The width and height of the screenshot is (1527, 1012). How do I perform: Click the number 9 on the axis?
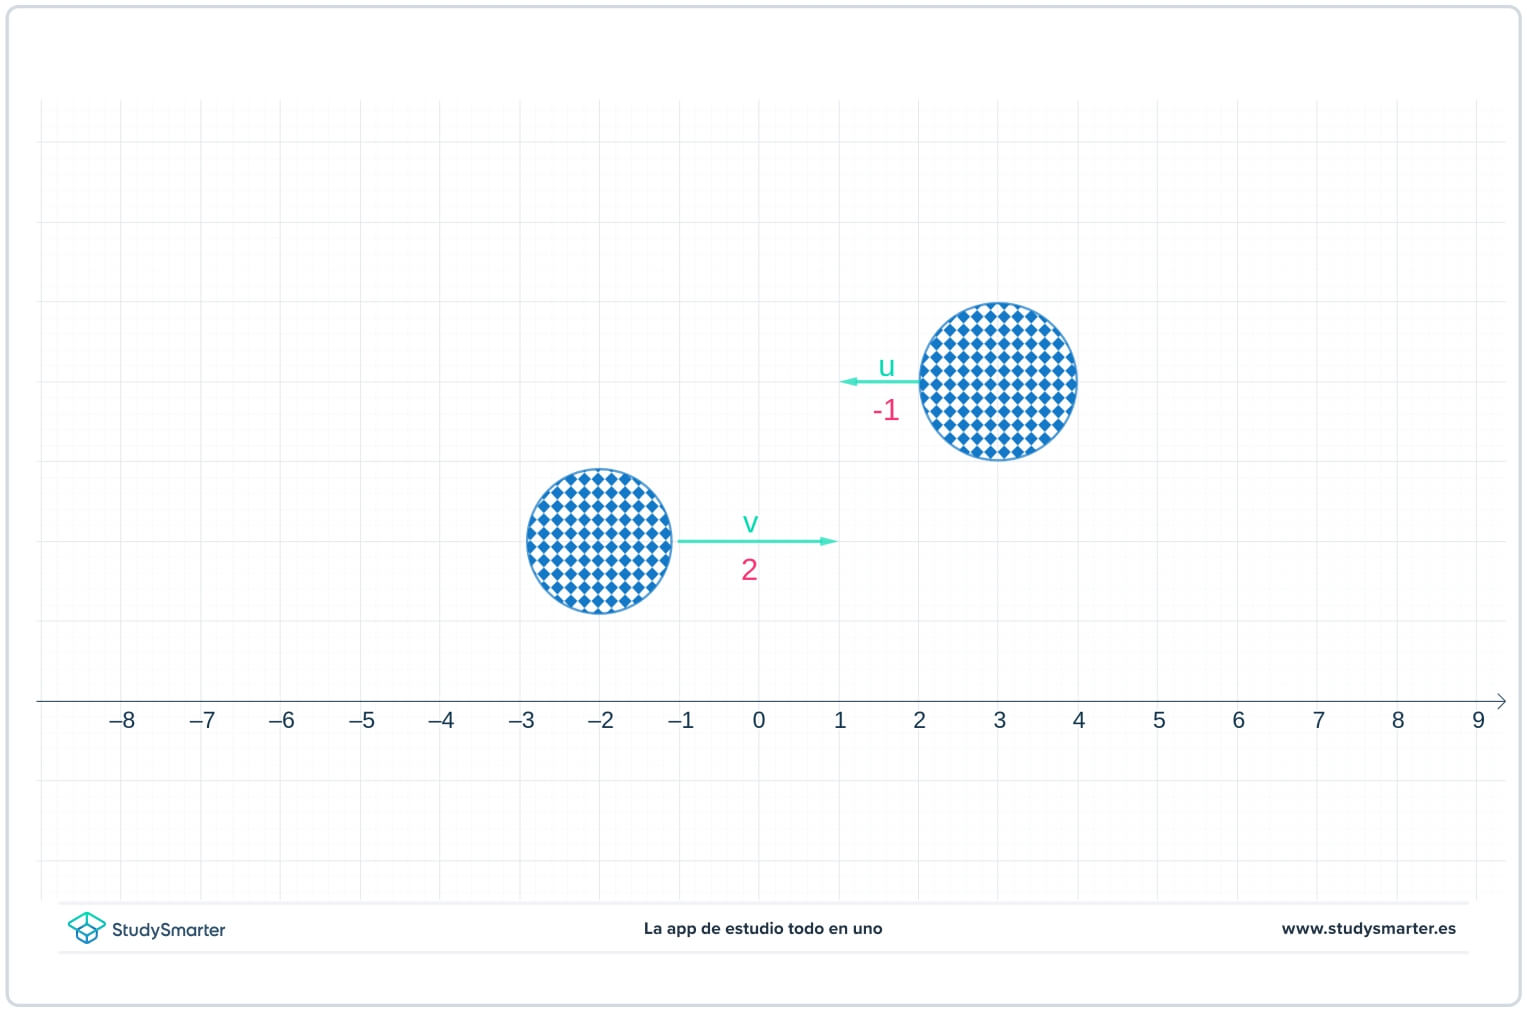(x=1479, y=720)
